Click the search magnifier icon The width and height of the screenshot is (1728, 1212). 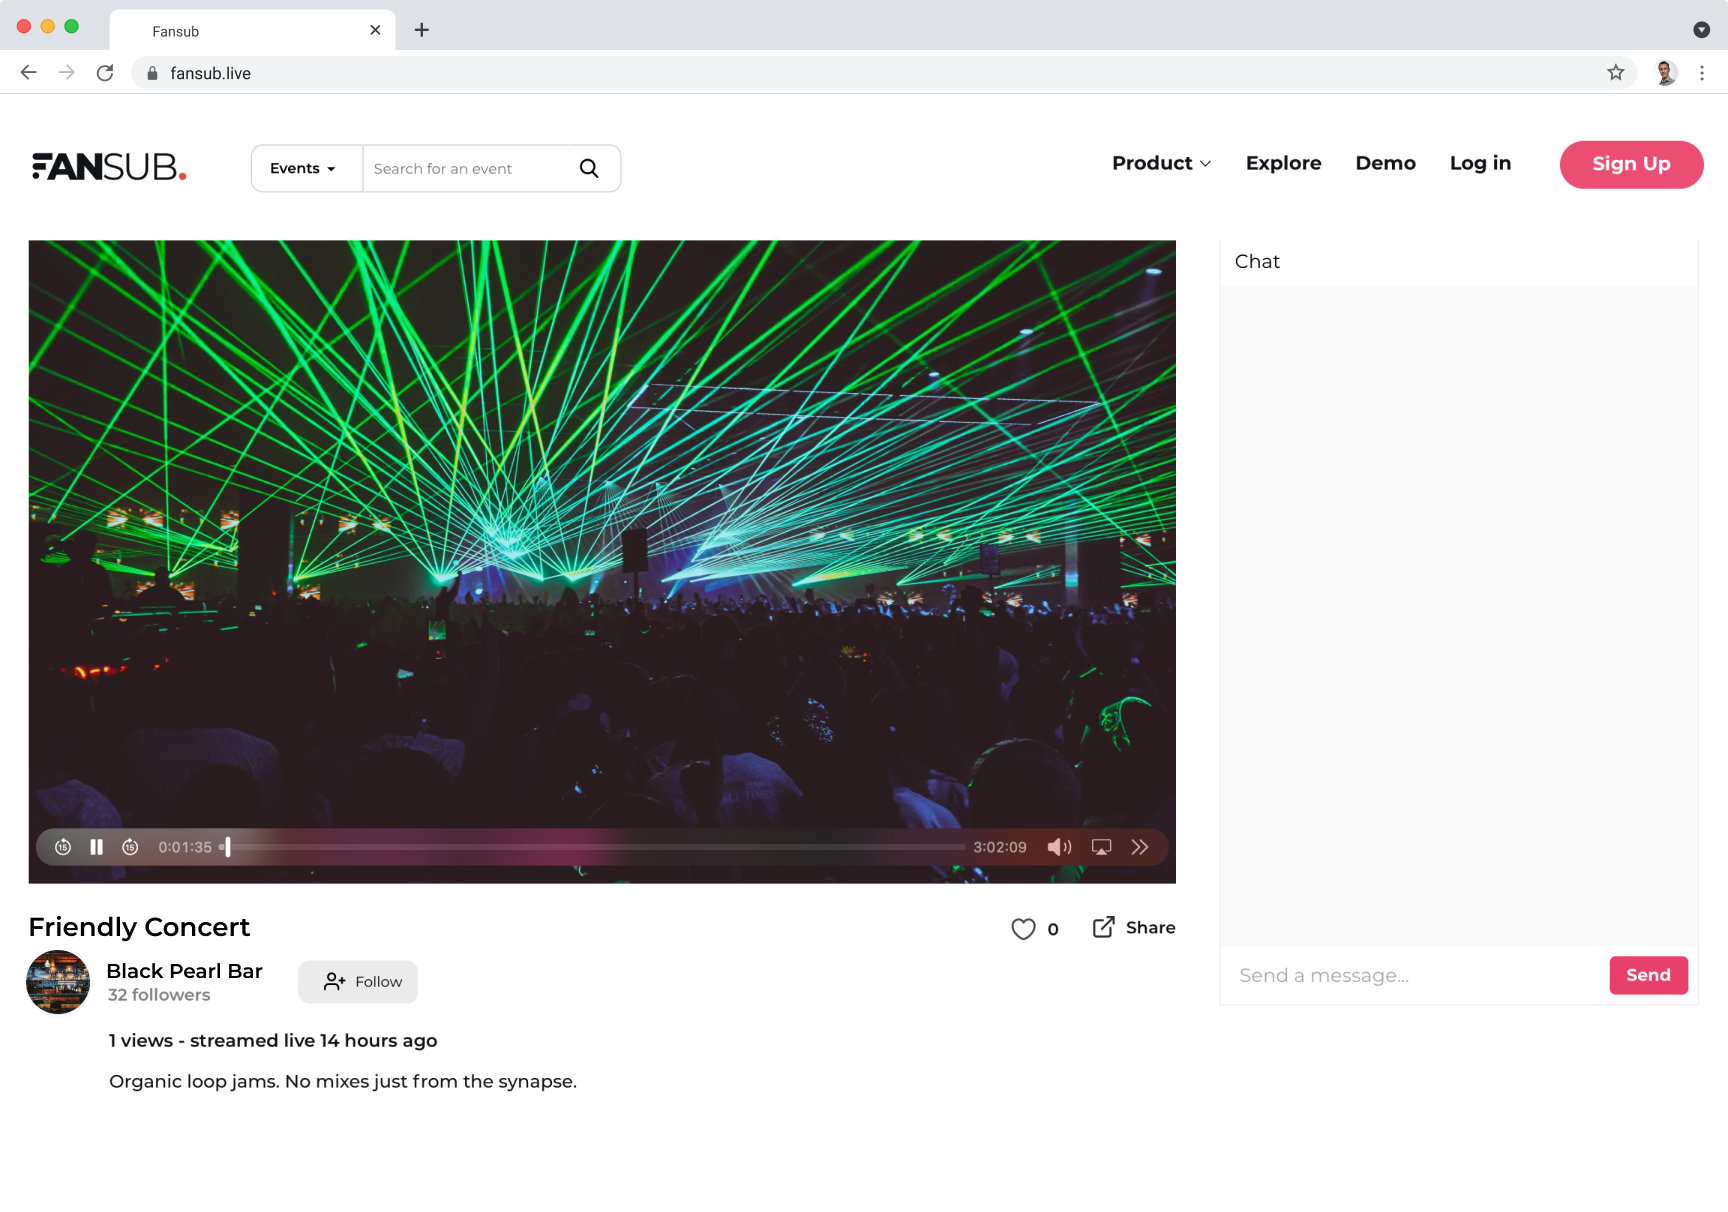tap(589, 168)
